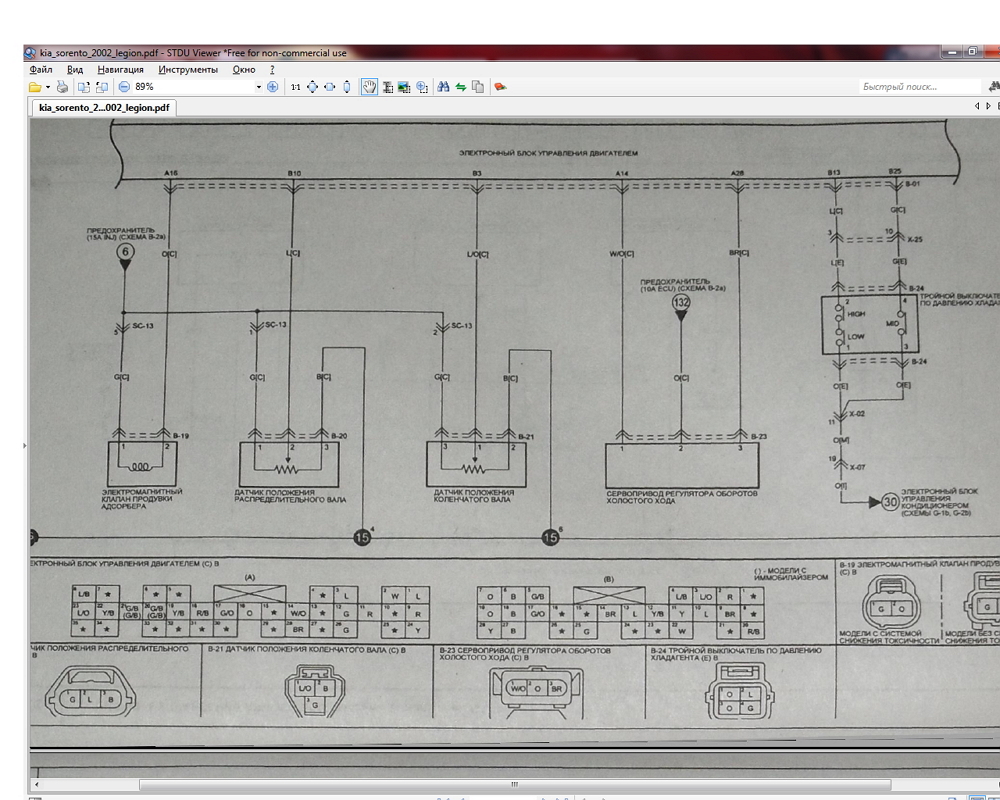Click the fit to width icon

point(330,87)
